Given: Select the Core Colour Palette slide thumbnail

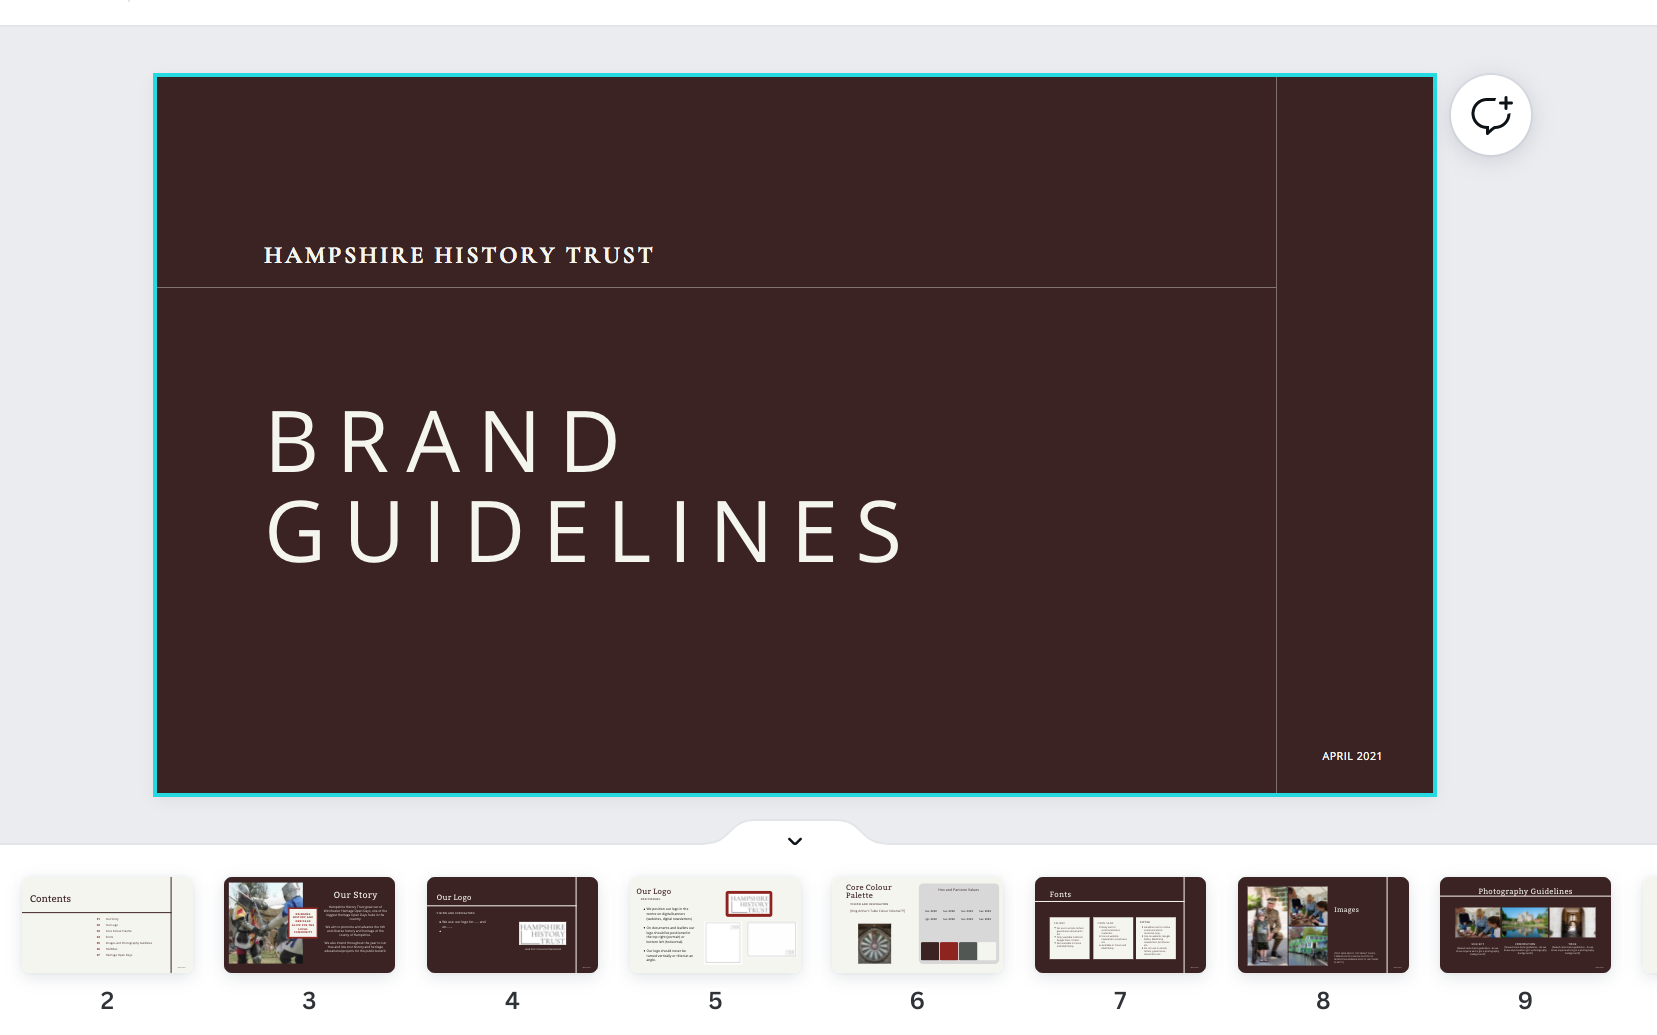Looking at the screenshot, I should pyautogui.click(x=917, y=925).
